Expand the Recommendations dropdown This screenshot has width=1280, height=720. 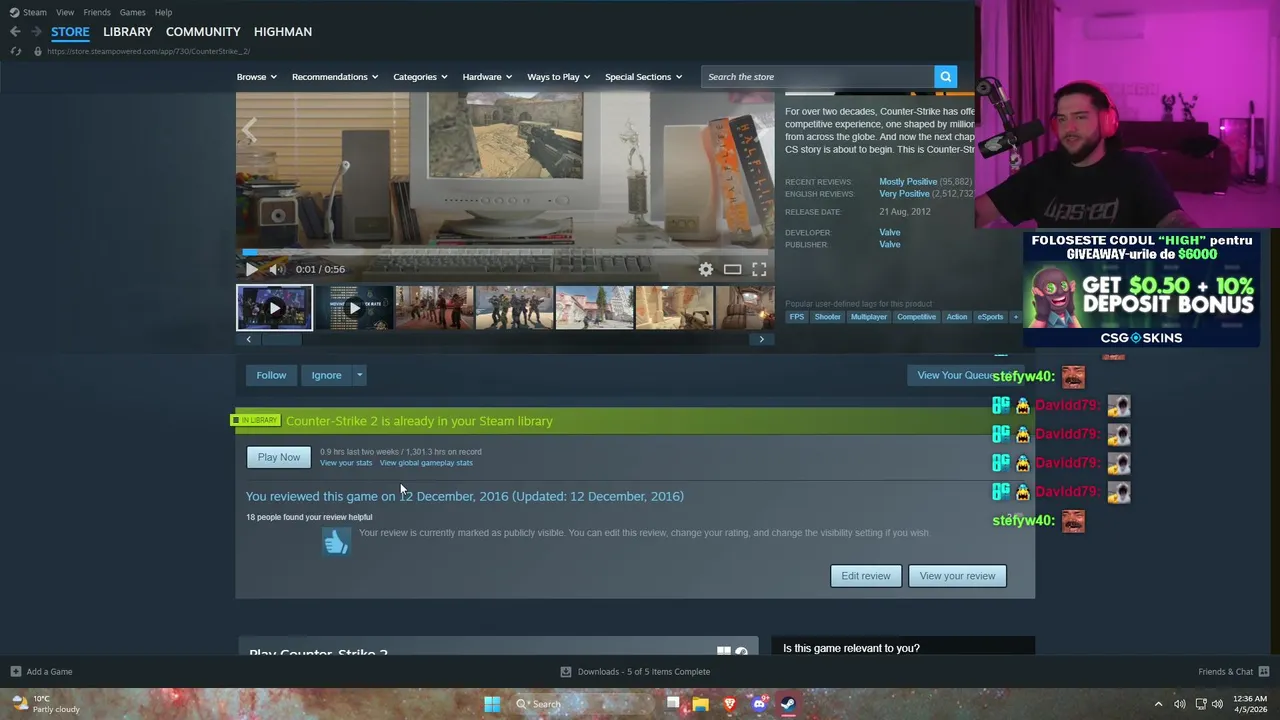pos(335,77)
